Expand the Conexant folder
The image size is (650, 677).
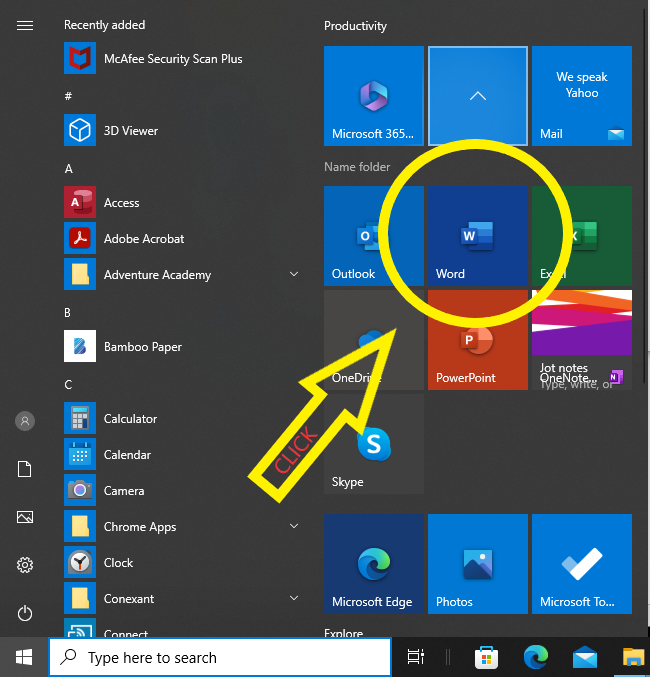click(x=294, y=598)
